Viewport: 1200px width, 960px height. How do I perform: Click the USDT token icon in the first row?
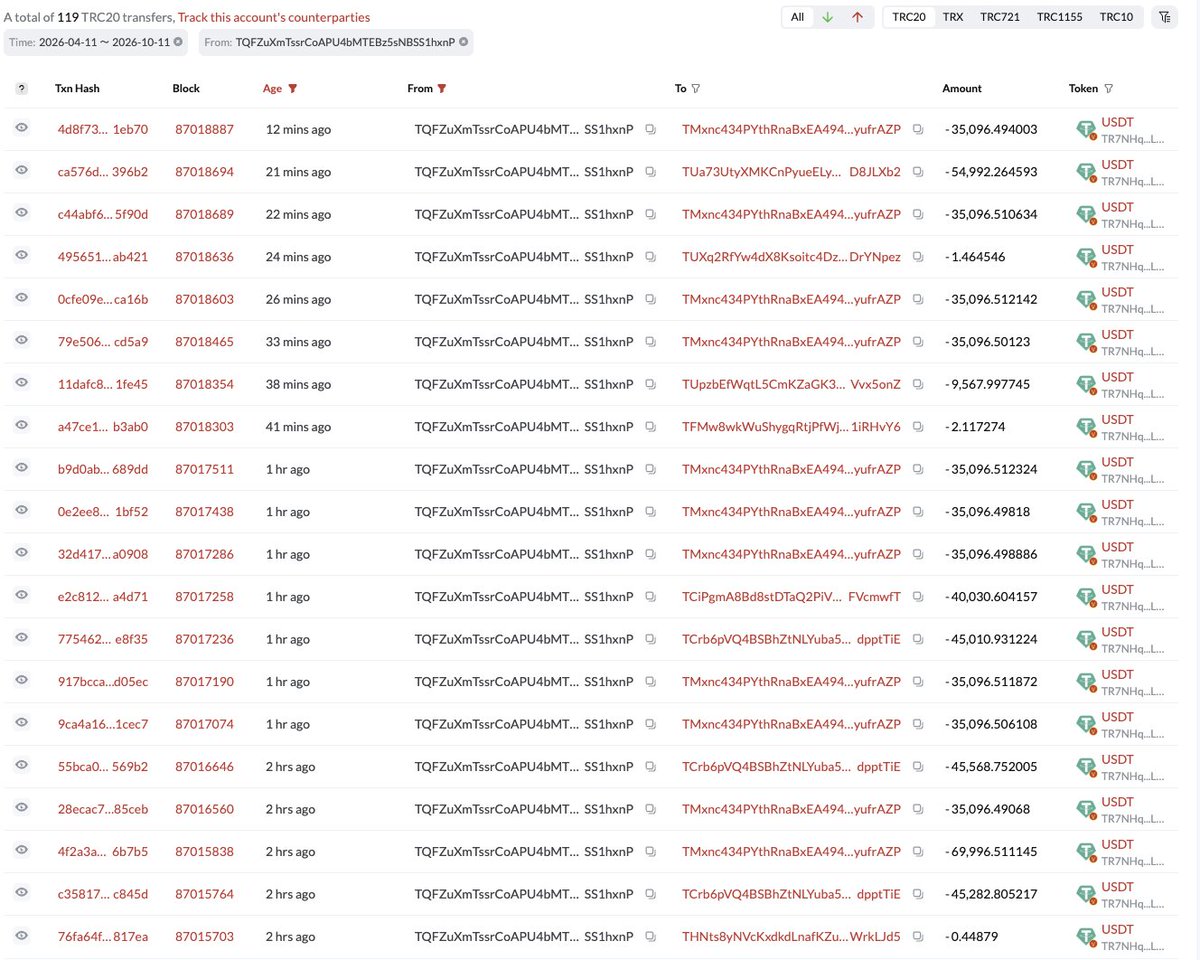click(x=1086, y=130)
